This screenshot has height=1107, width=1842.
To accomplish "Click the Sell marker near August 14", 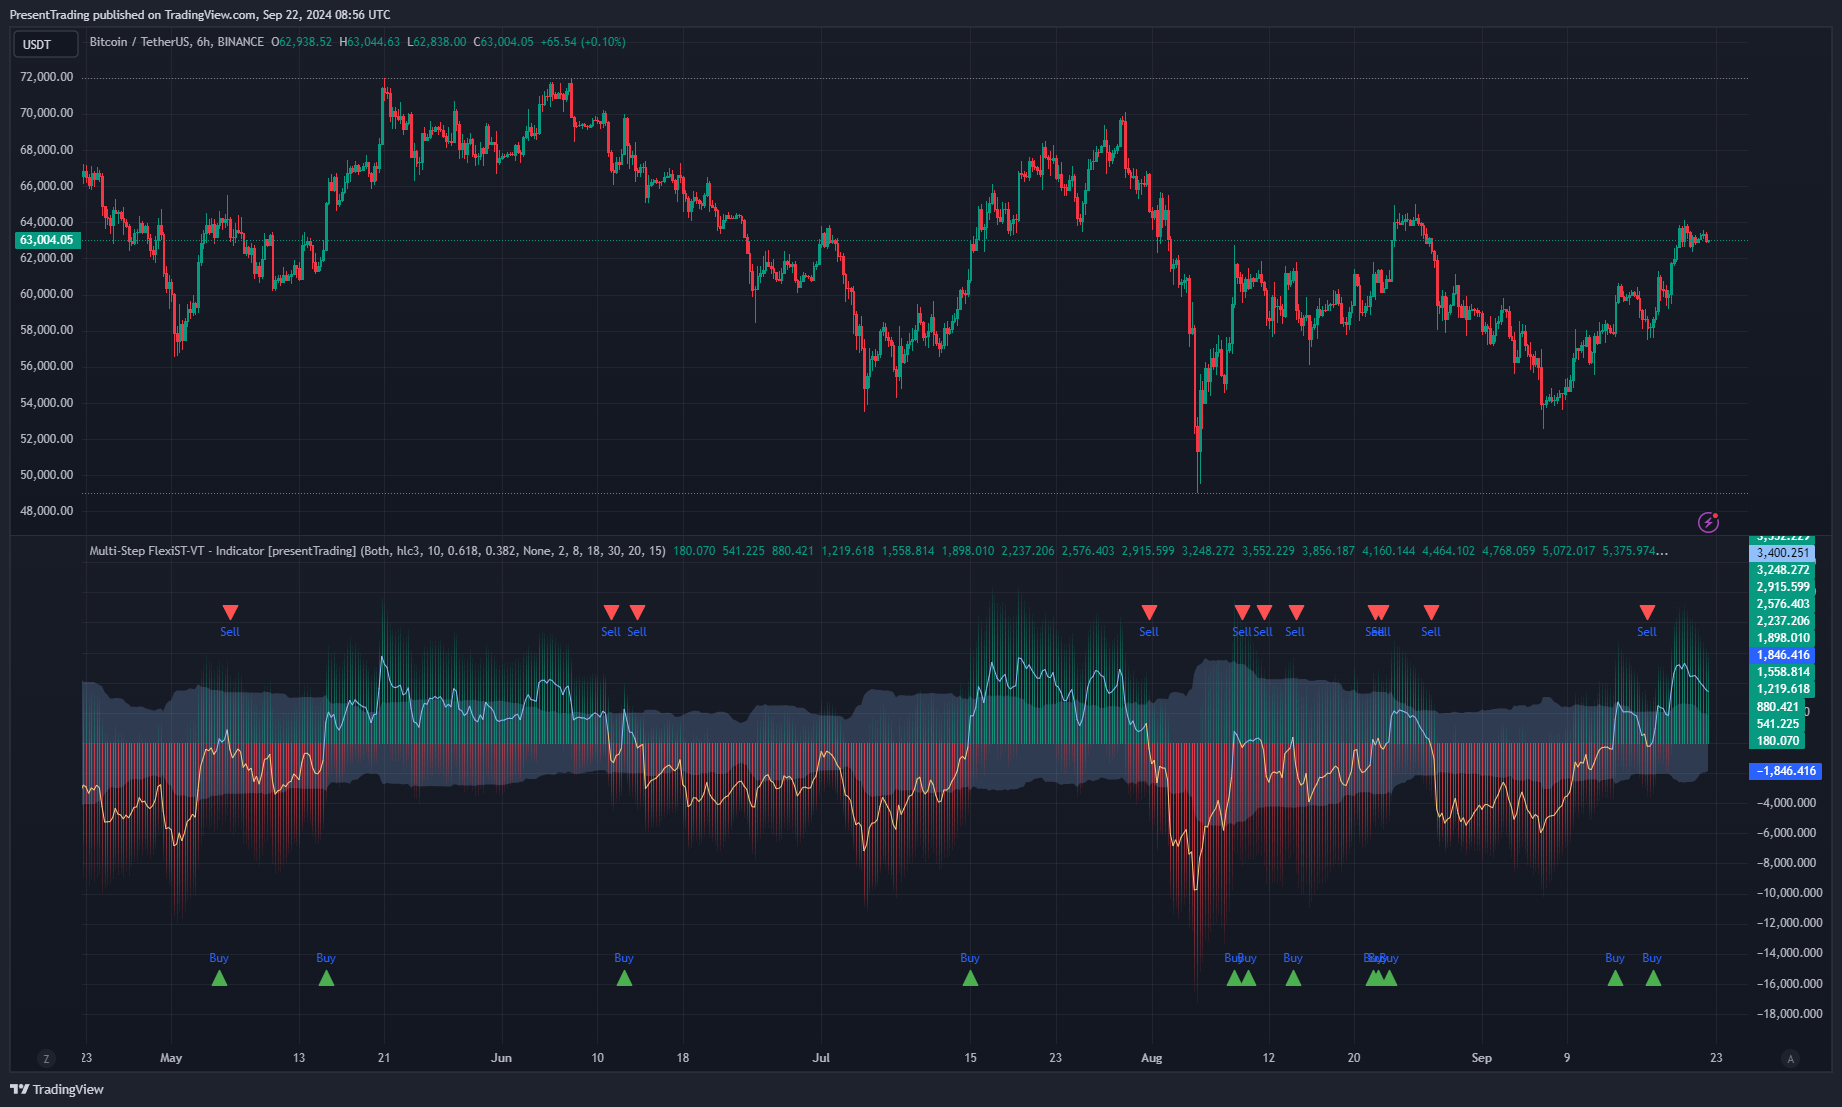I will tap(1296, 612).
